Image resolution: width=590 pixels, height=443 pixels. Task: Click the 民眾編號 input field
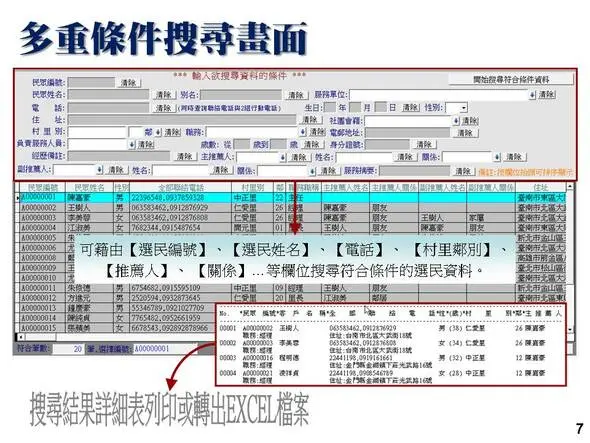coord(91,82)
